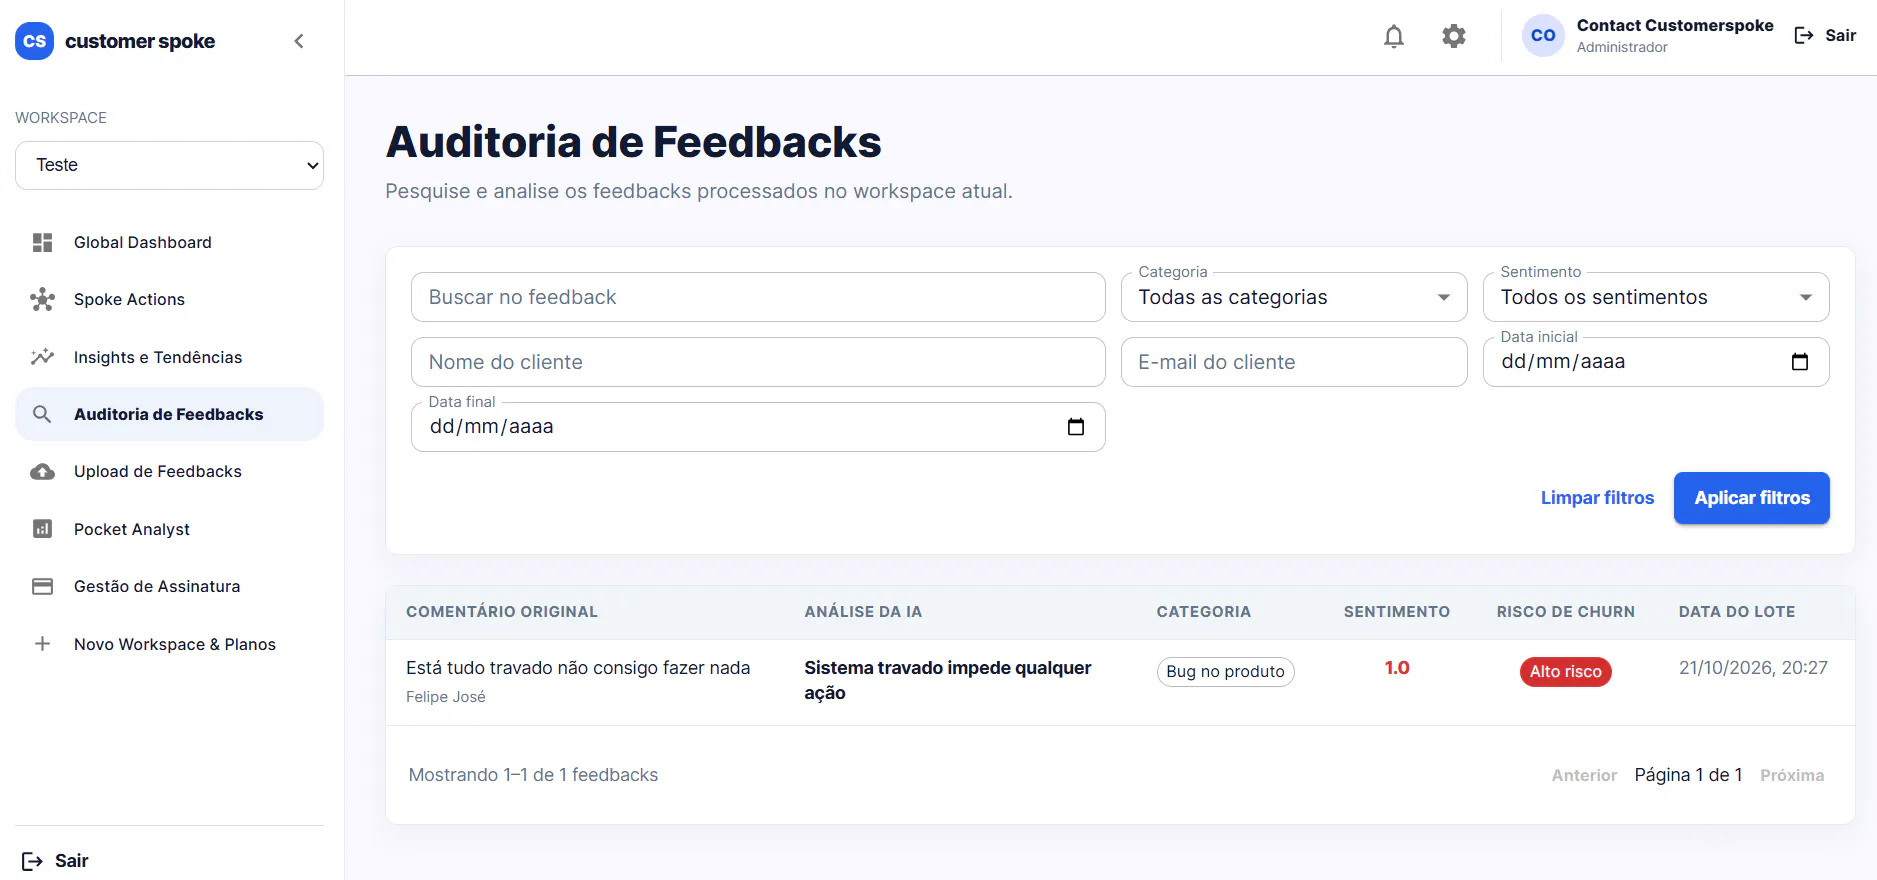Click the COMENTÁRIO ORIGINAL column header
The height and width of the screenshot is (880, 1877).
[x=502, y=612]
